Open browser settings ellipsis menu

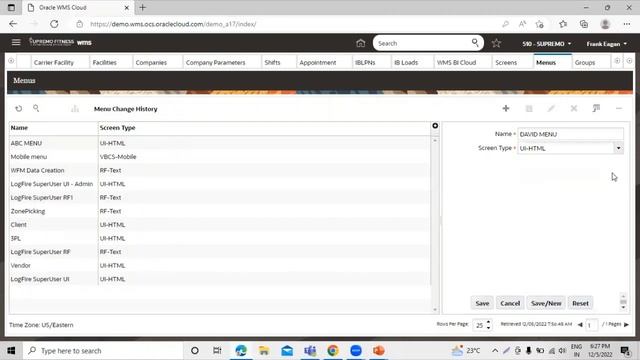(627, 24)
